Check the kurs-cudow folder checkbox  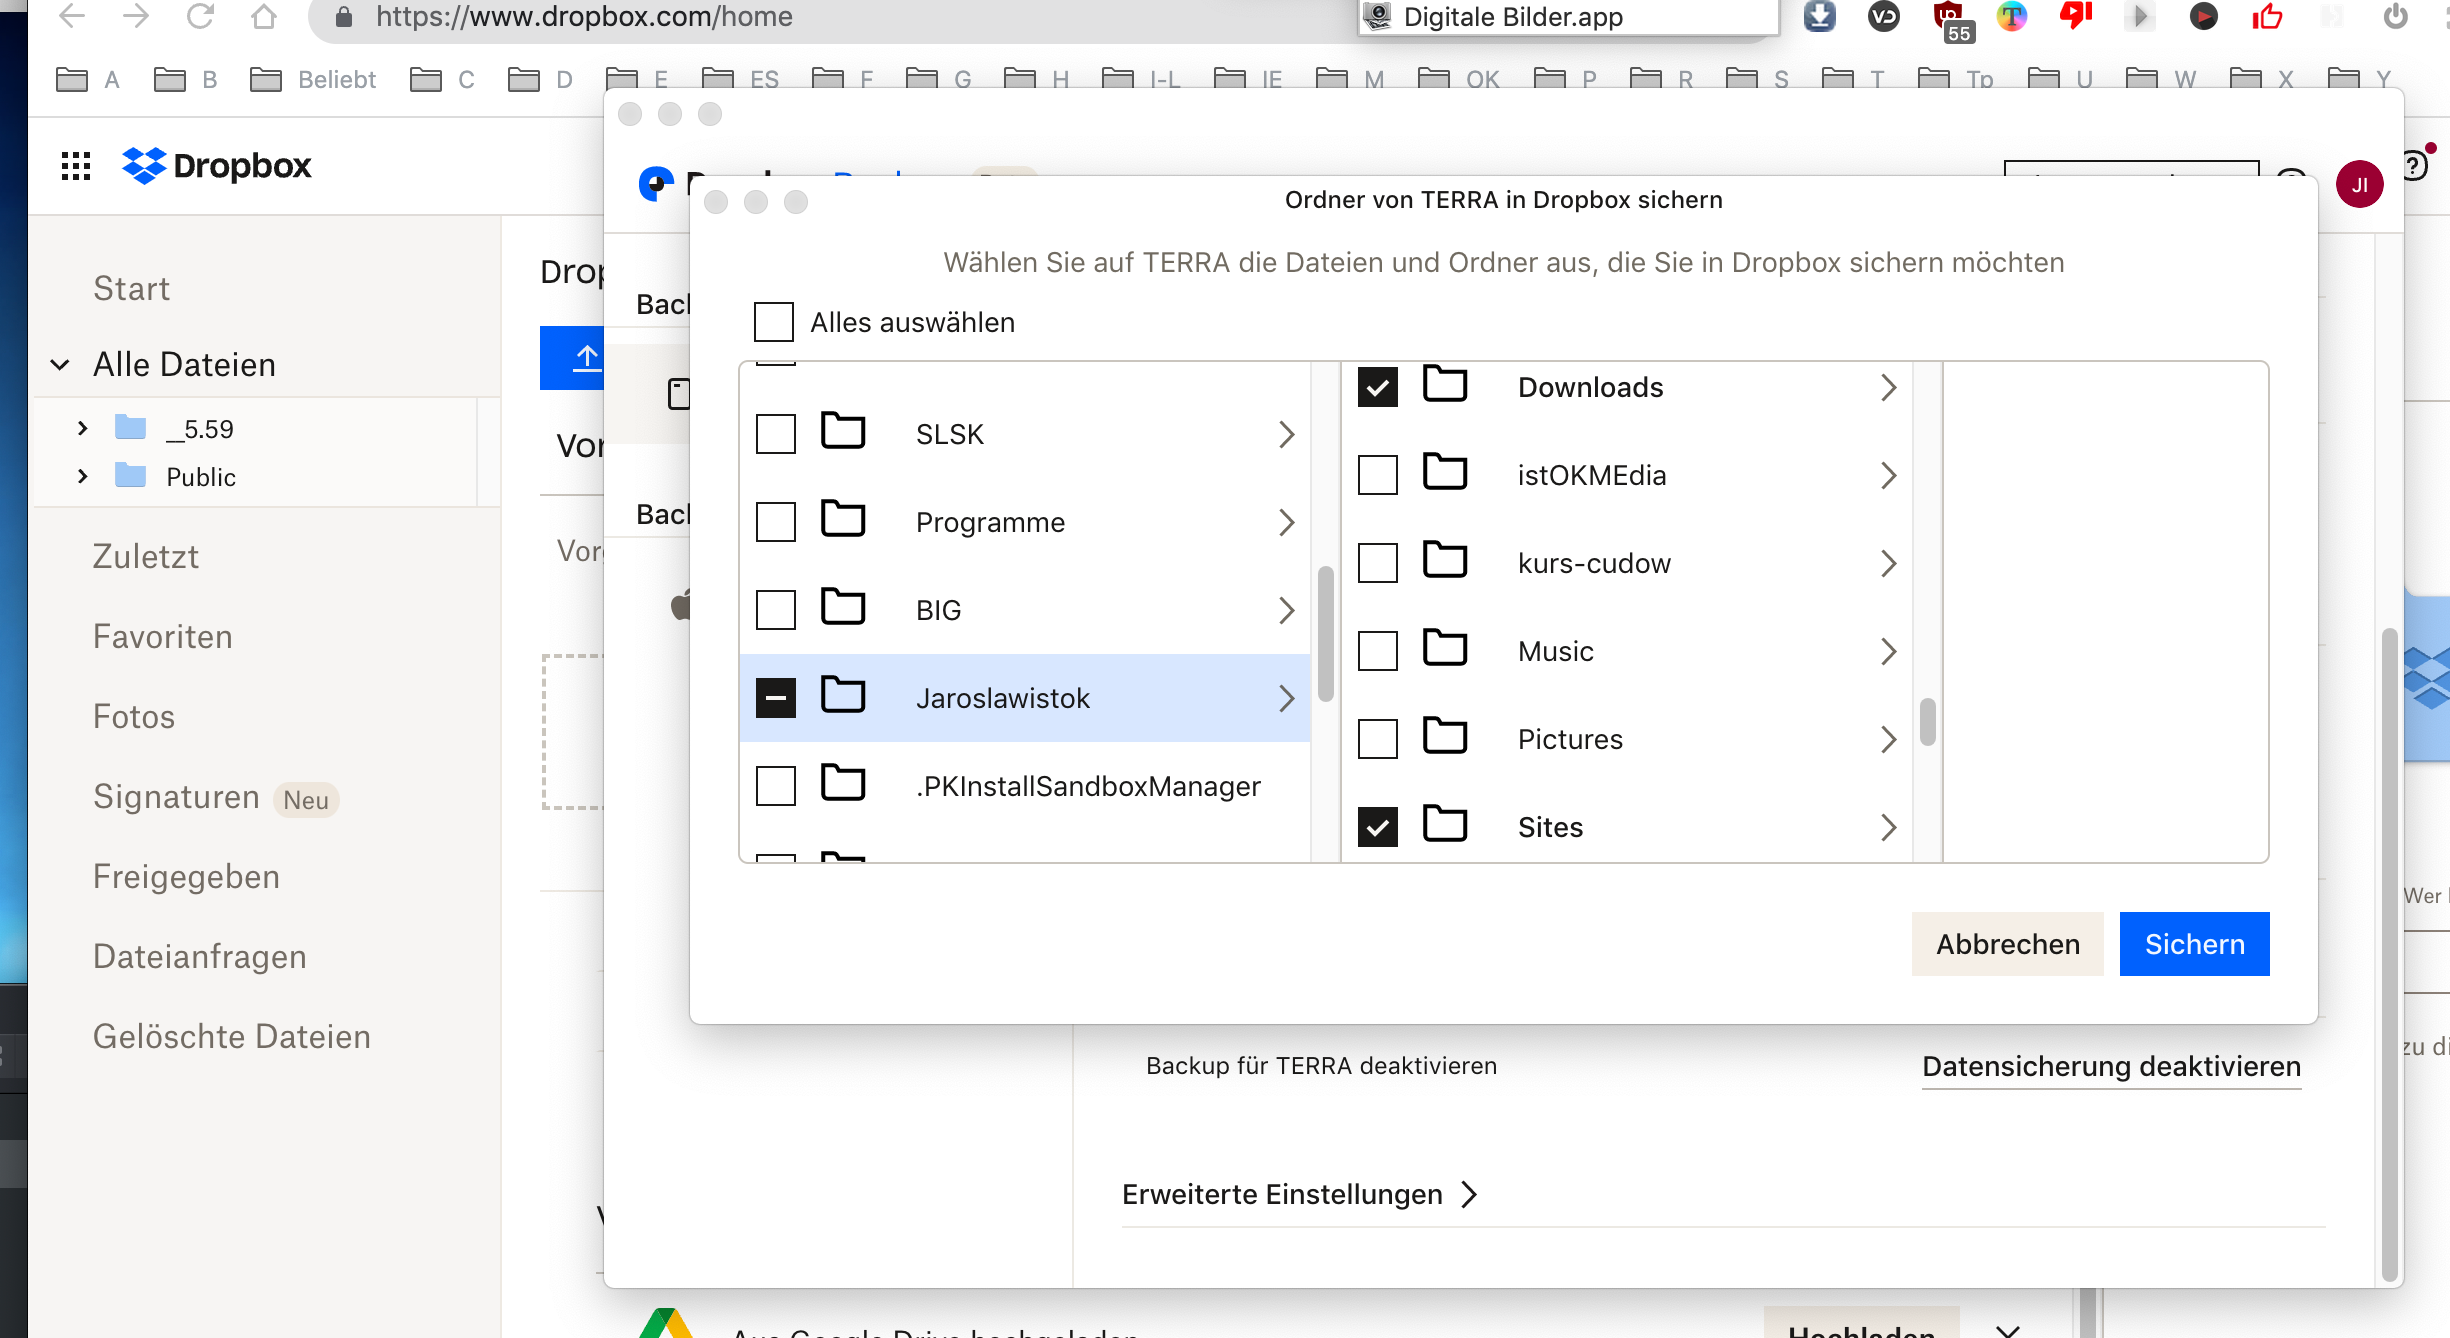1378,563
